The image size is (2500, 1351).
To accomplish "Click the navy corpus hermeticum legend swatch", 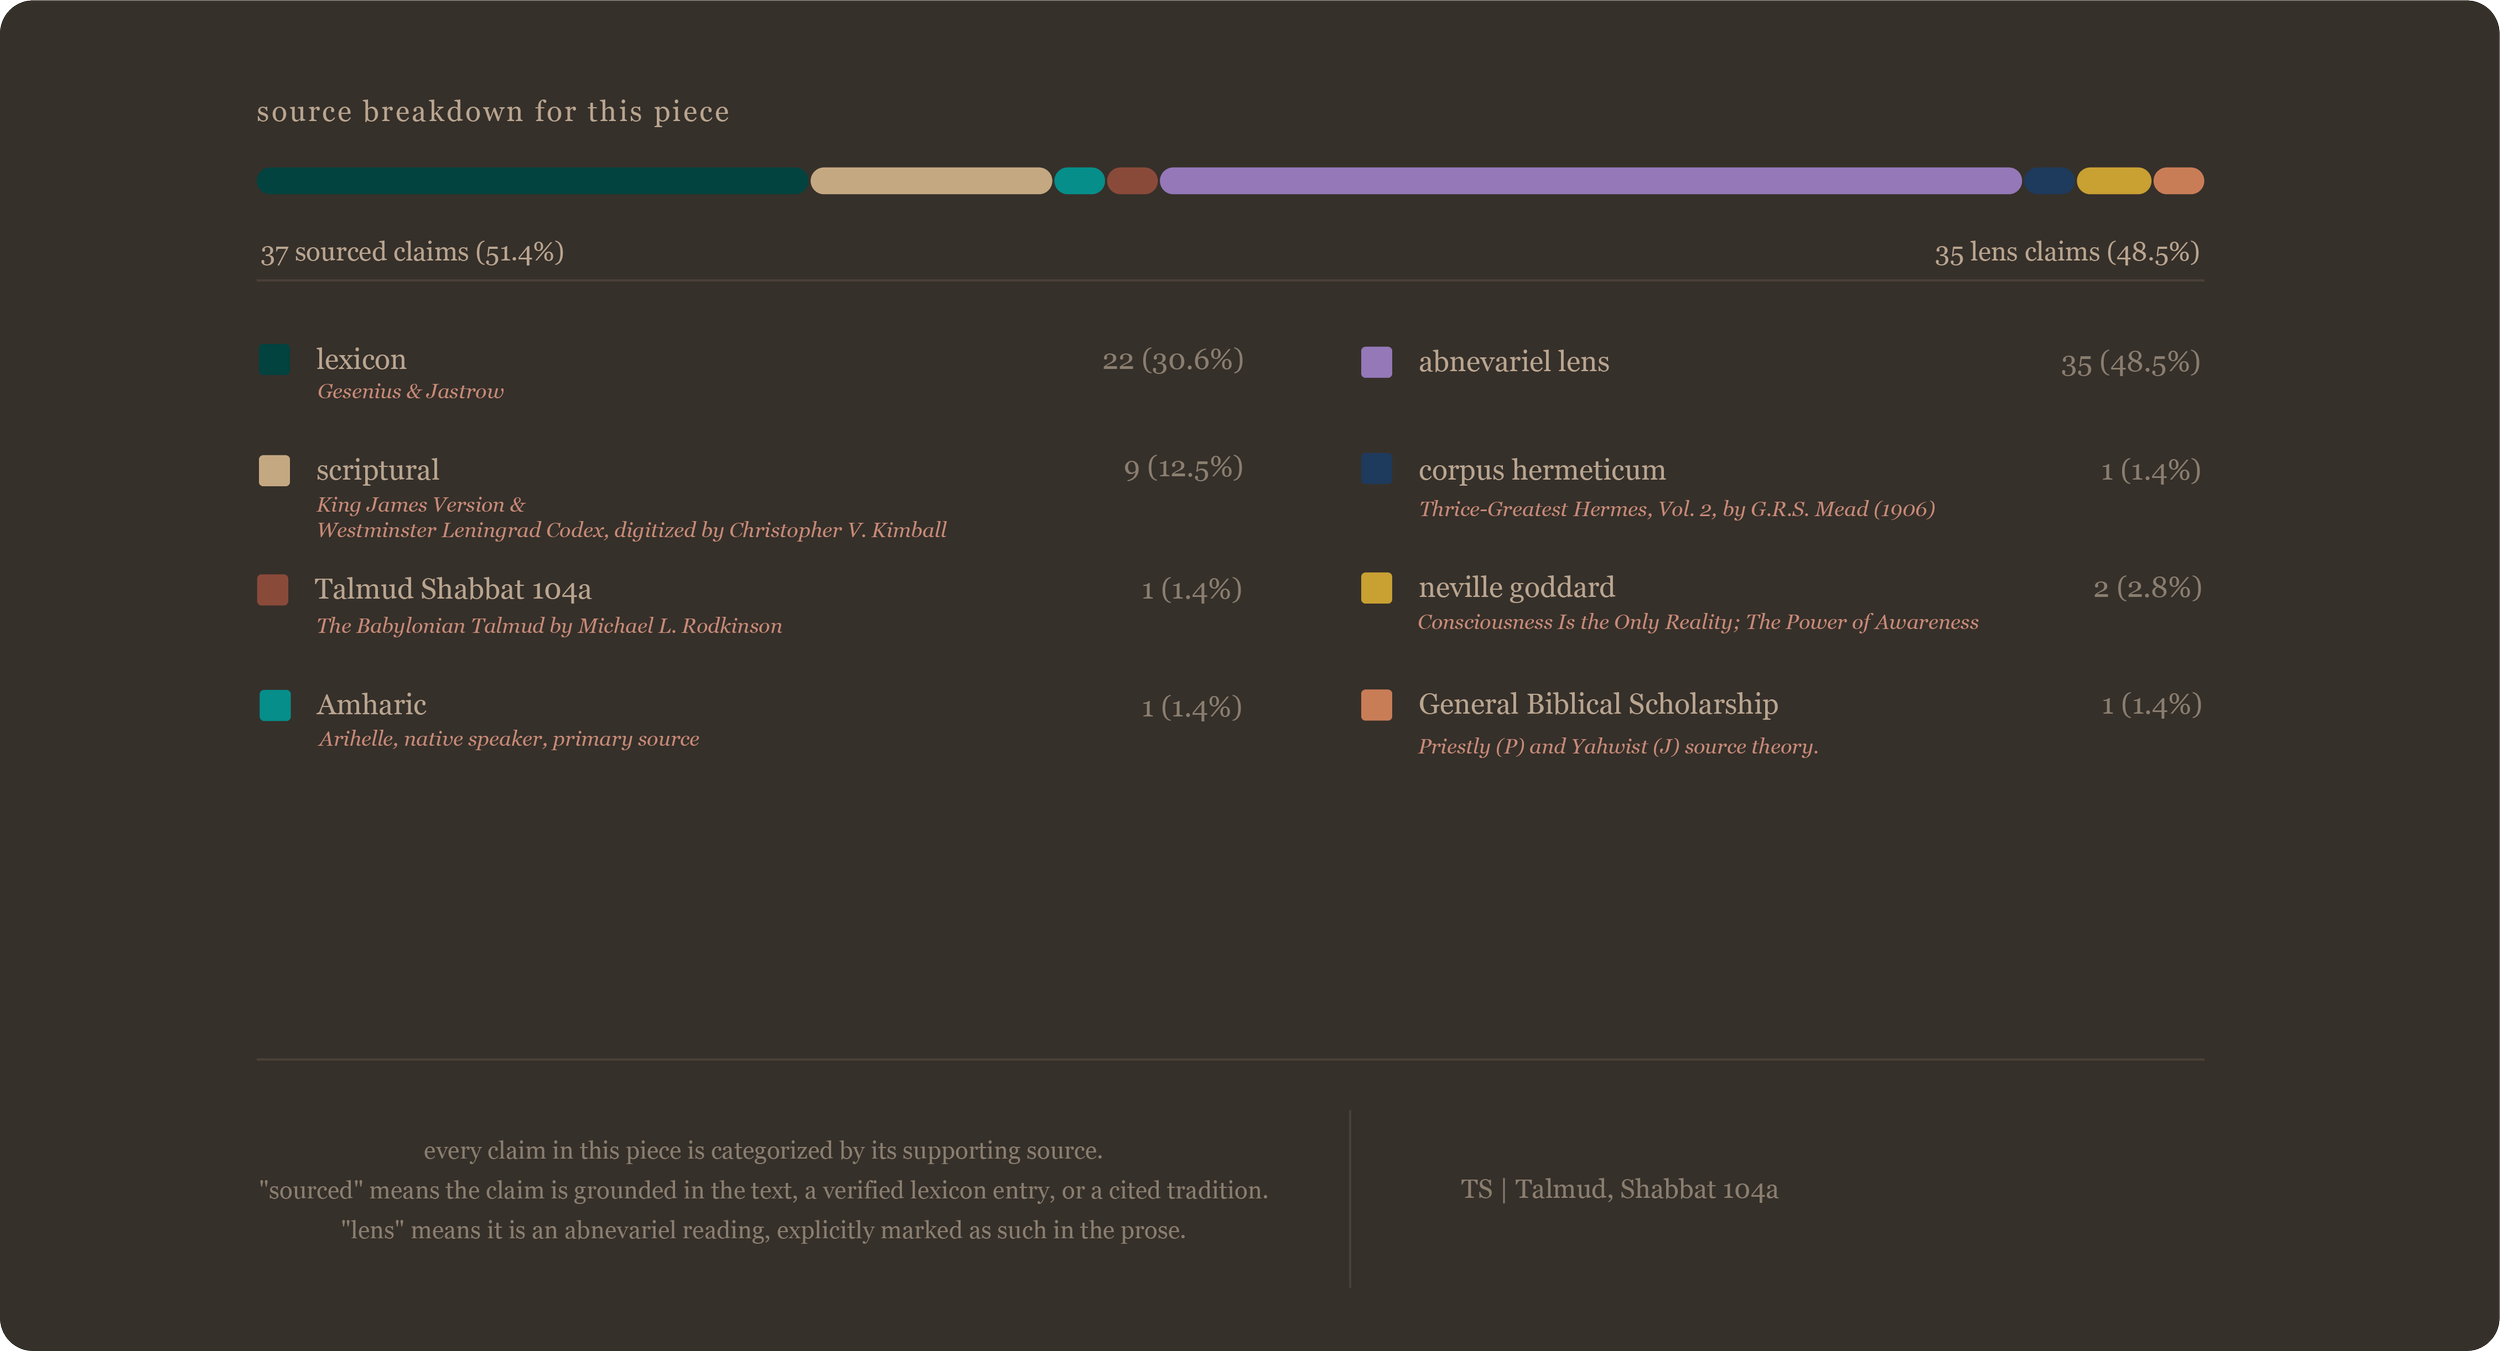I will [x=1377, y=468].
